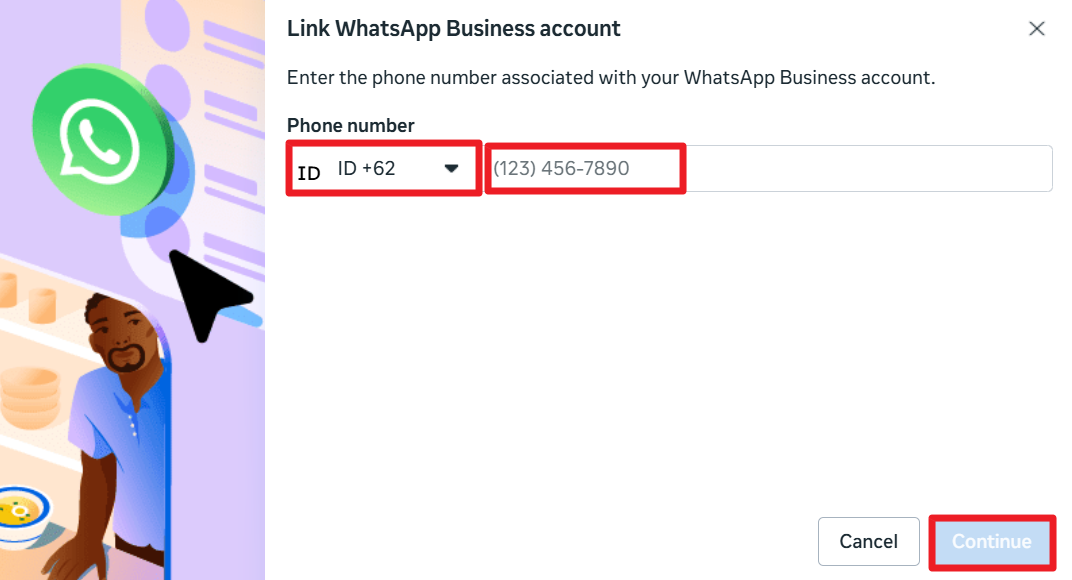Close the Link WhatsApp Business dialog

click(x=1037, y=29)
